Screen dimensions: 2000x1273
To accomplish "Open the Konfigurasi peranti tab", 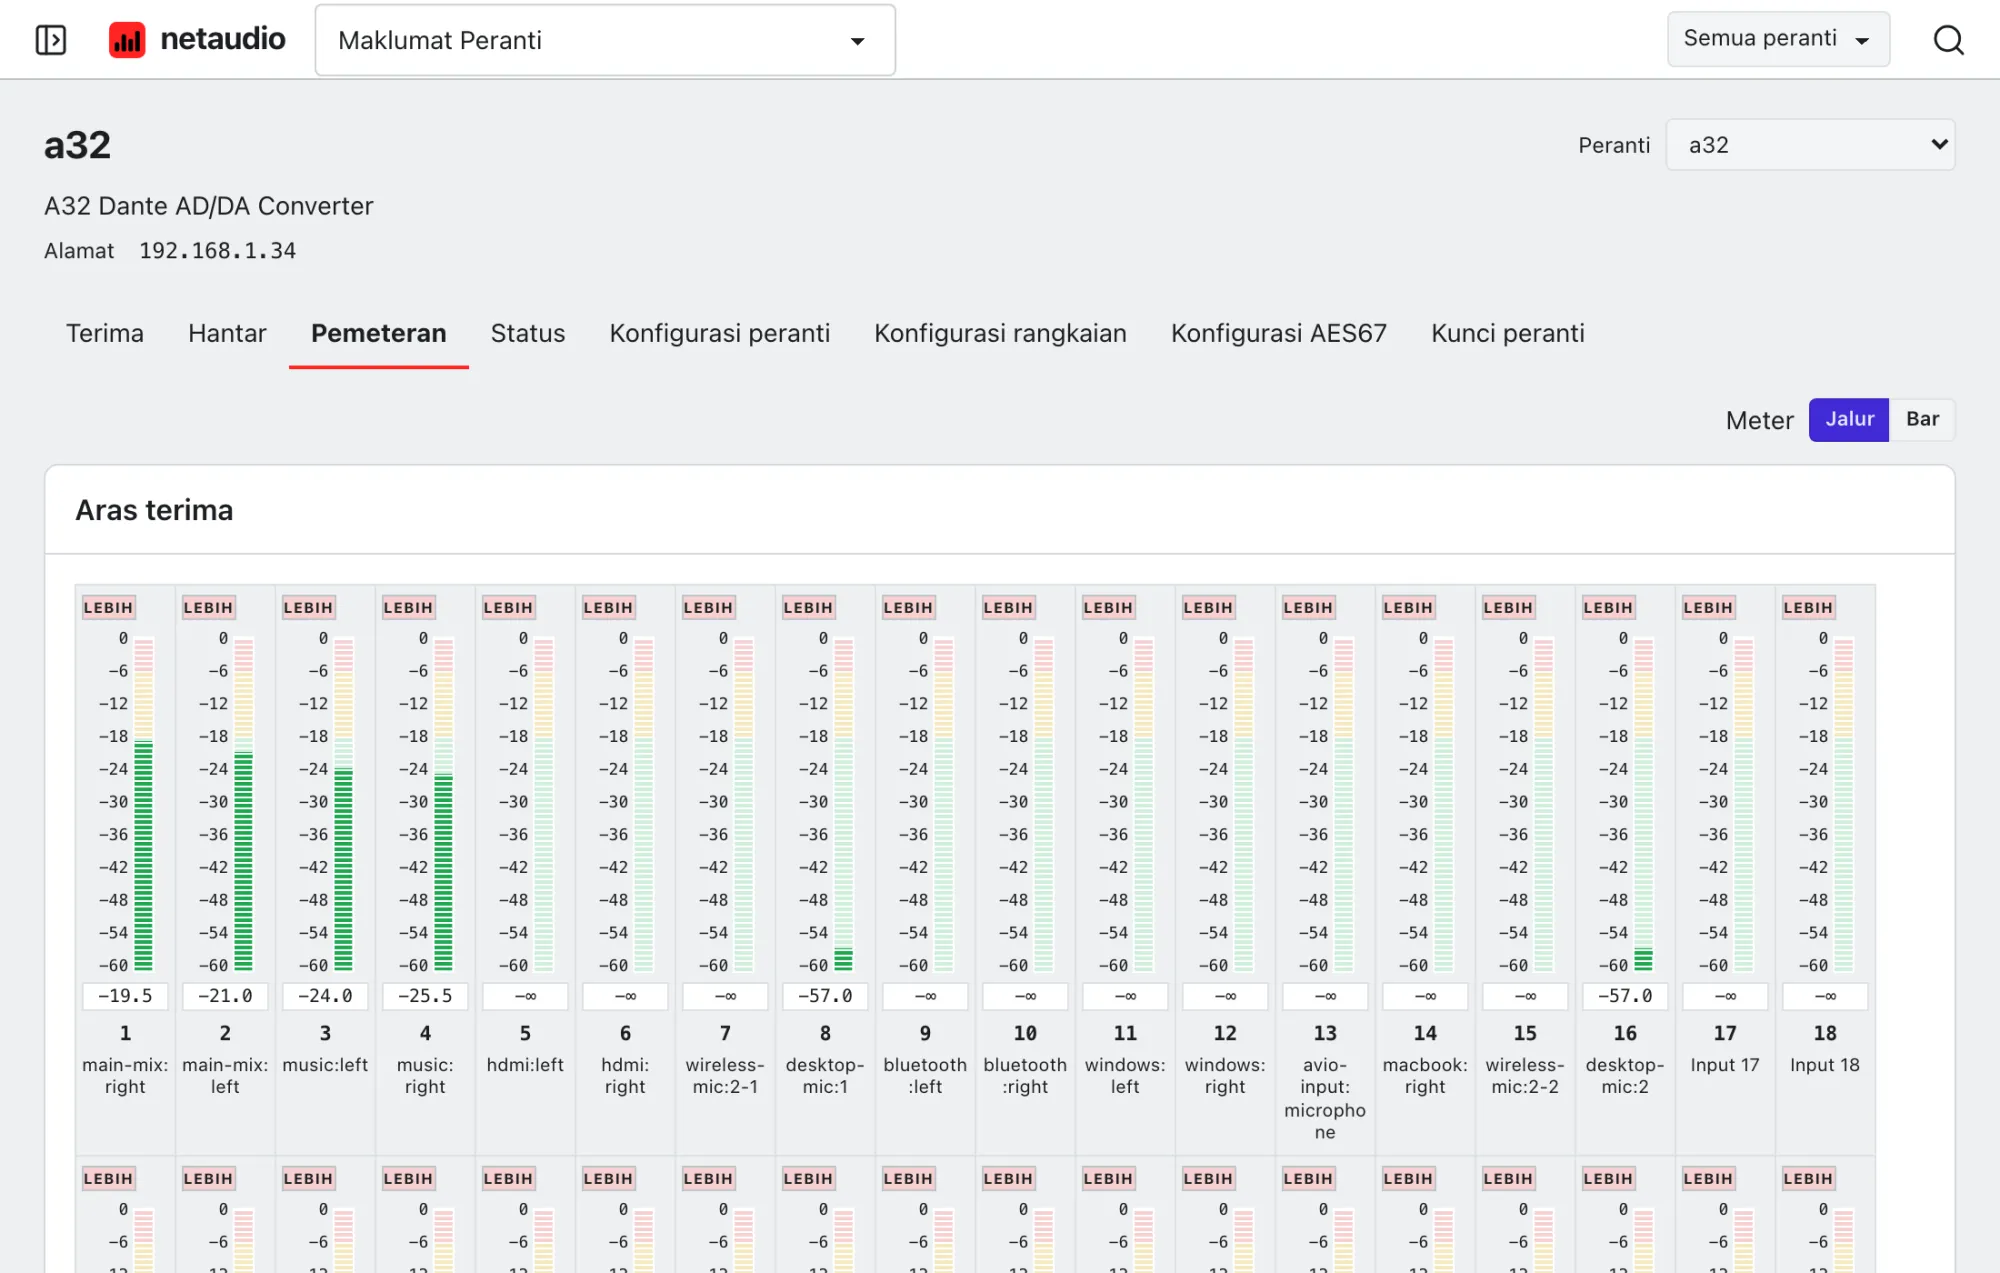I will pyautogui.click(x=720, y=333).
